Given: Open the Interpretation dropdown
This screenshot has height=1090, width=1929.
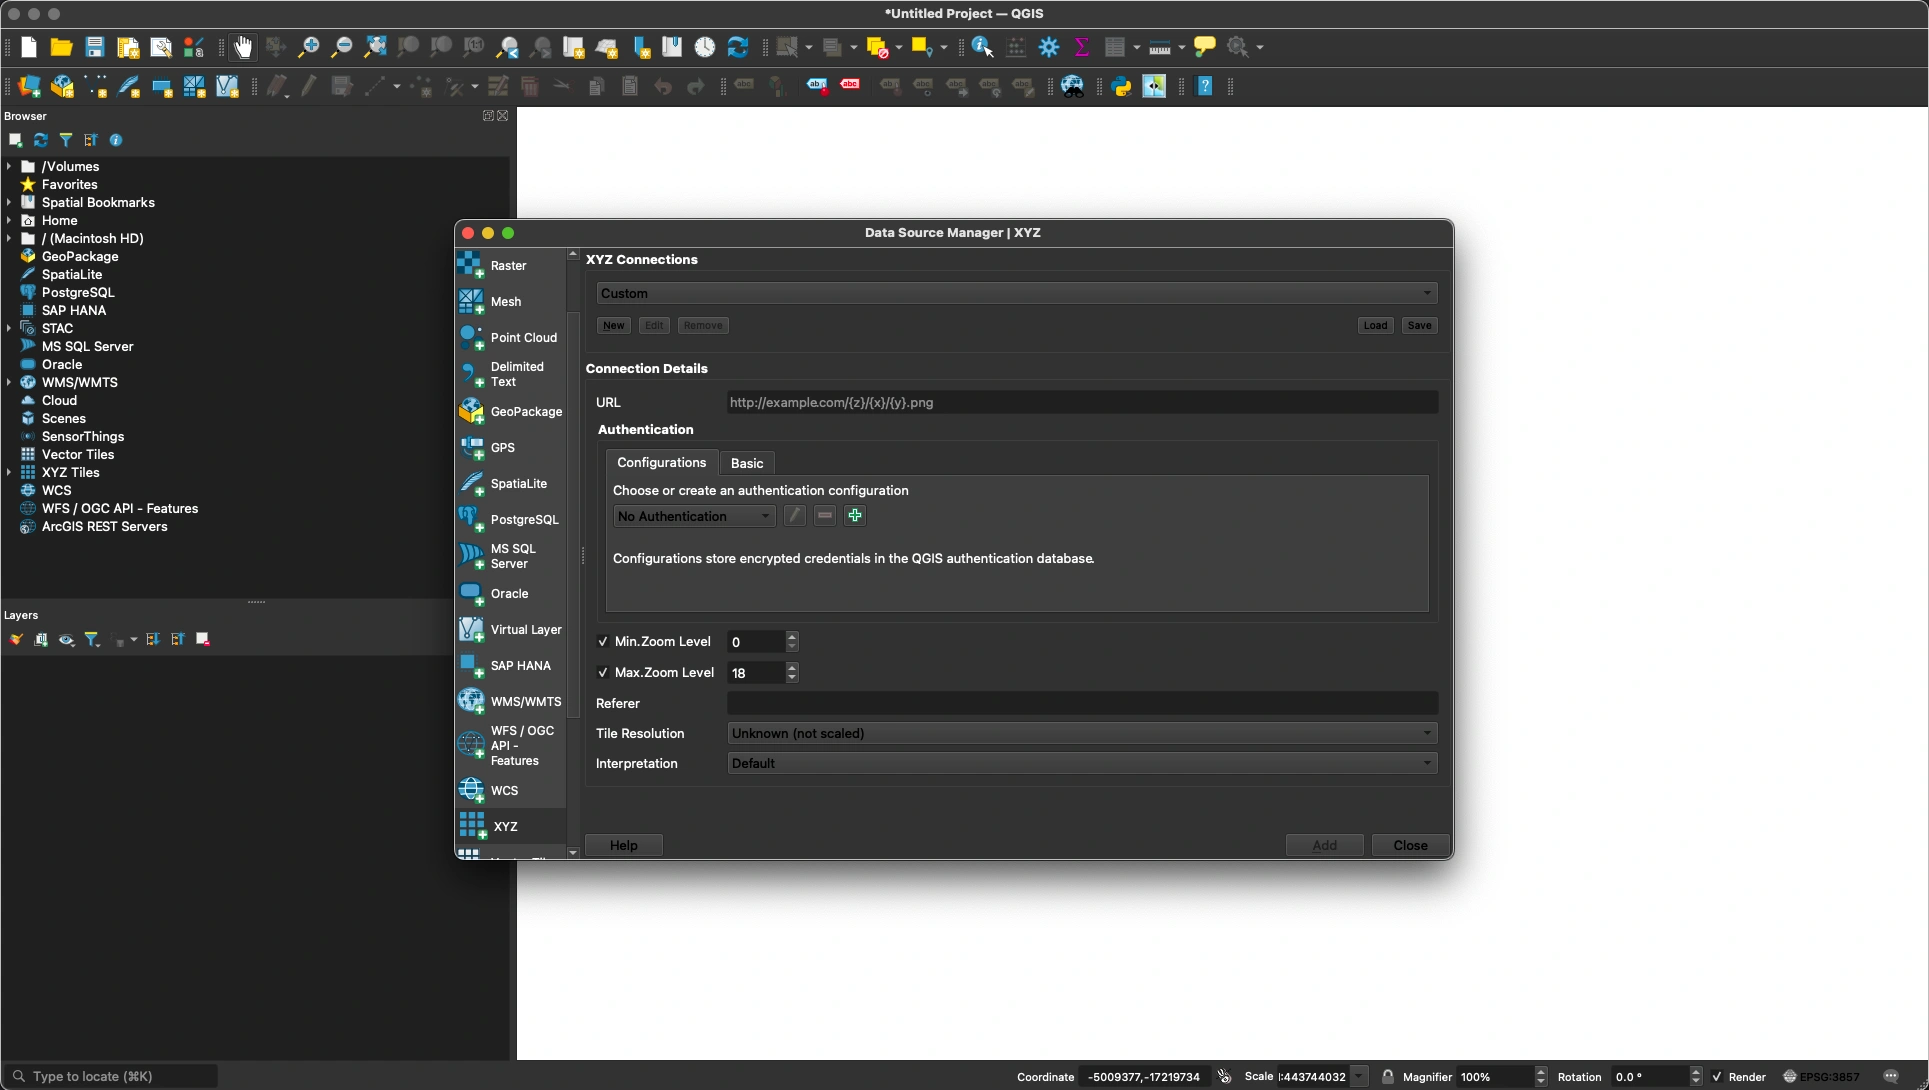Looking at the screenshot, I should pyautogui.click(x=1082, y=763).
